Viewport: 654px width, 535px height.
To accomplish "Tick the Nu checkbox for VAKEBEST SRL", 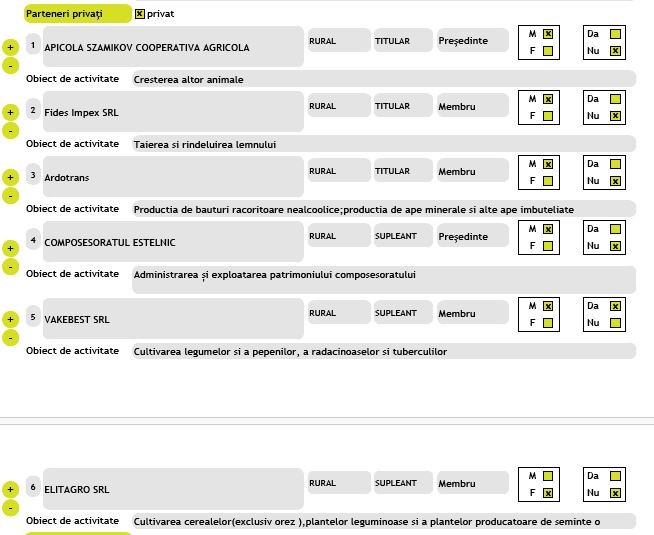I will 615,323.
